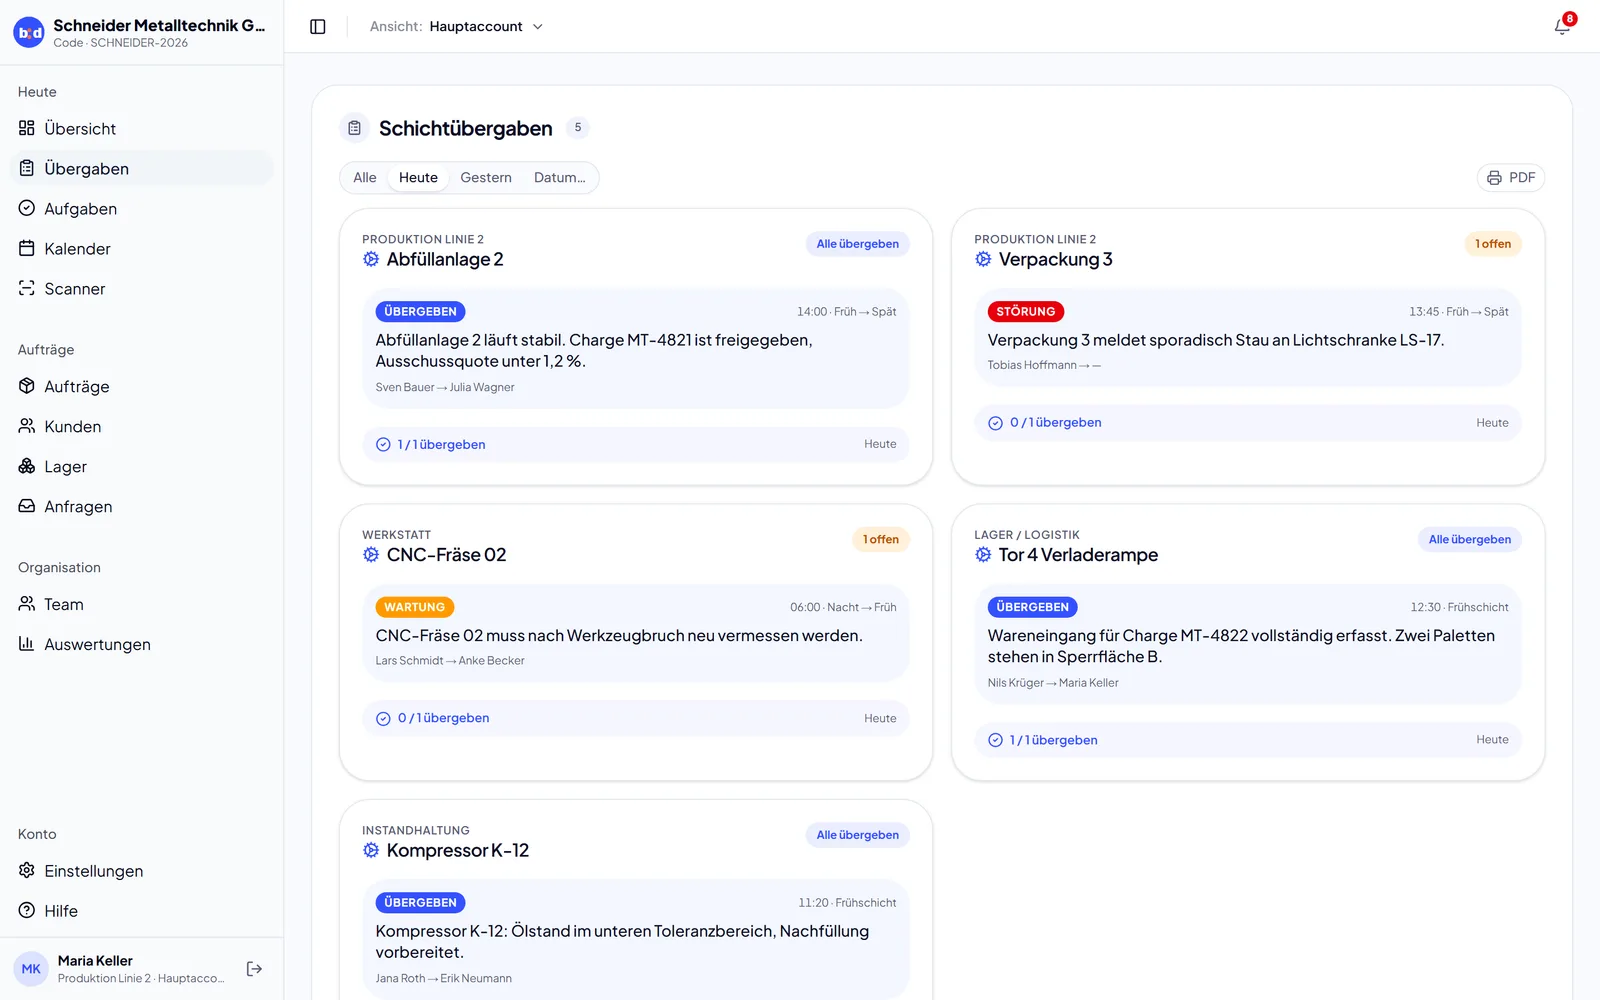This screenshot has height=1000, width=1600.
Task: Open Kunden via its people icon
Action: tap(27, 426)
